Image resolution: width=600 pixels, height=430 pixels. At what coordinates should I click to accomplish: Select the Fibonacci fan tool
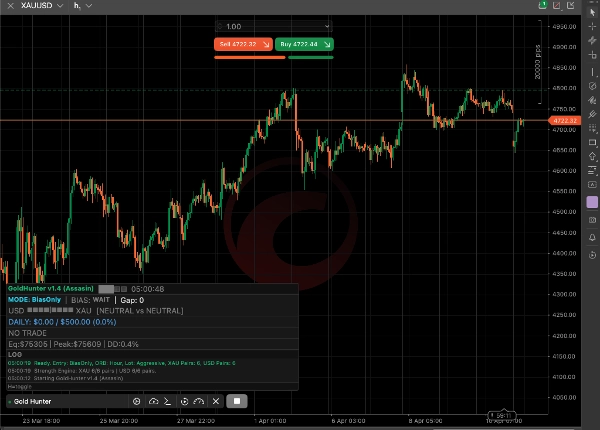coord(593,100)
